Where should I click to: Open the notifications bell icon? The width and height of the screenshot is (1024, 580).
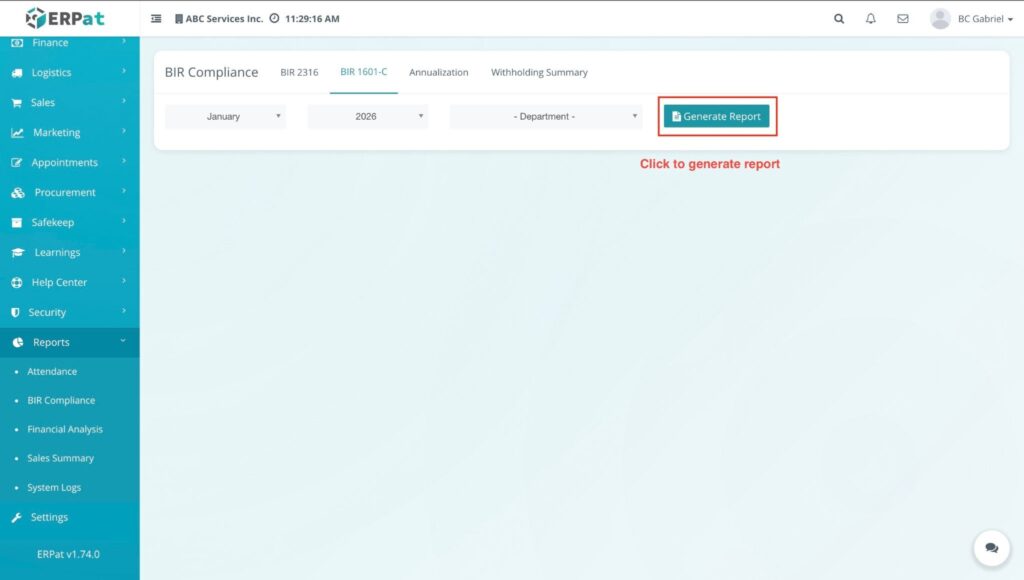(871, 19)
